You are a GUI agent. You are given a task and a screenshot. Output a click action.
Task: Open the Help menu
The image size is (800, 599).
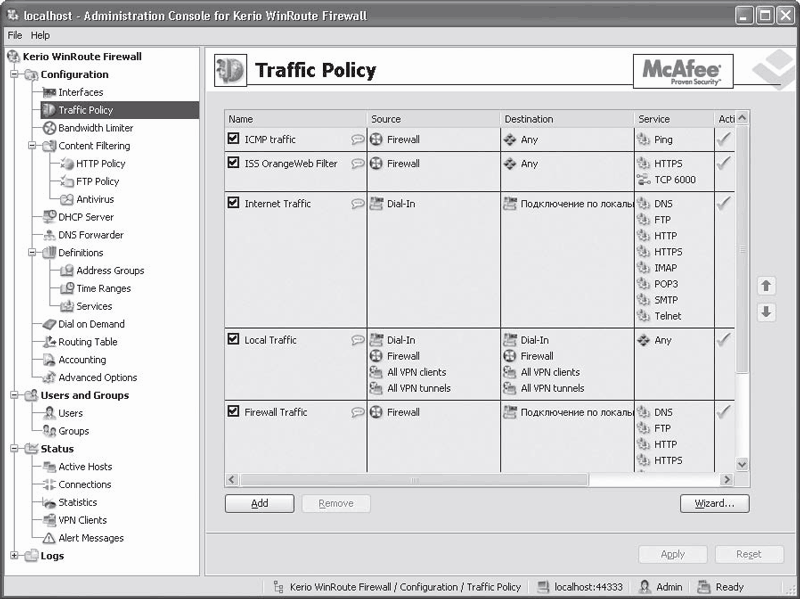(40, 35)
